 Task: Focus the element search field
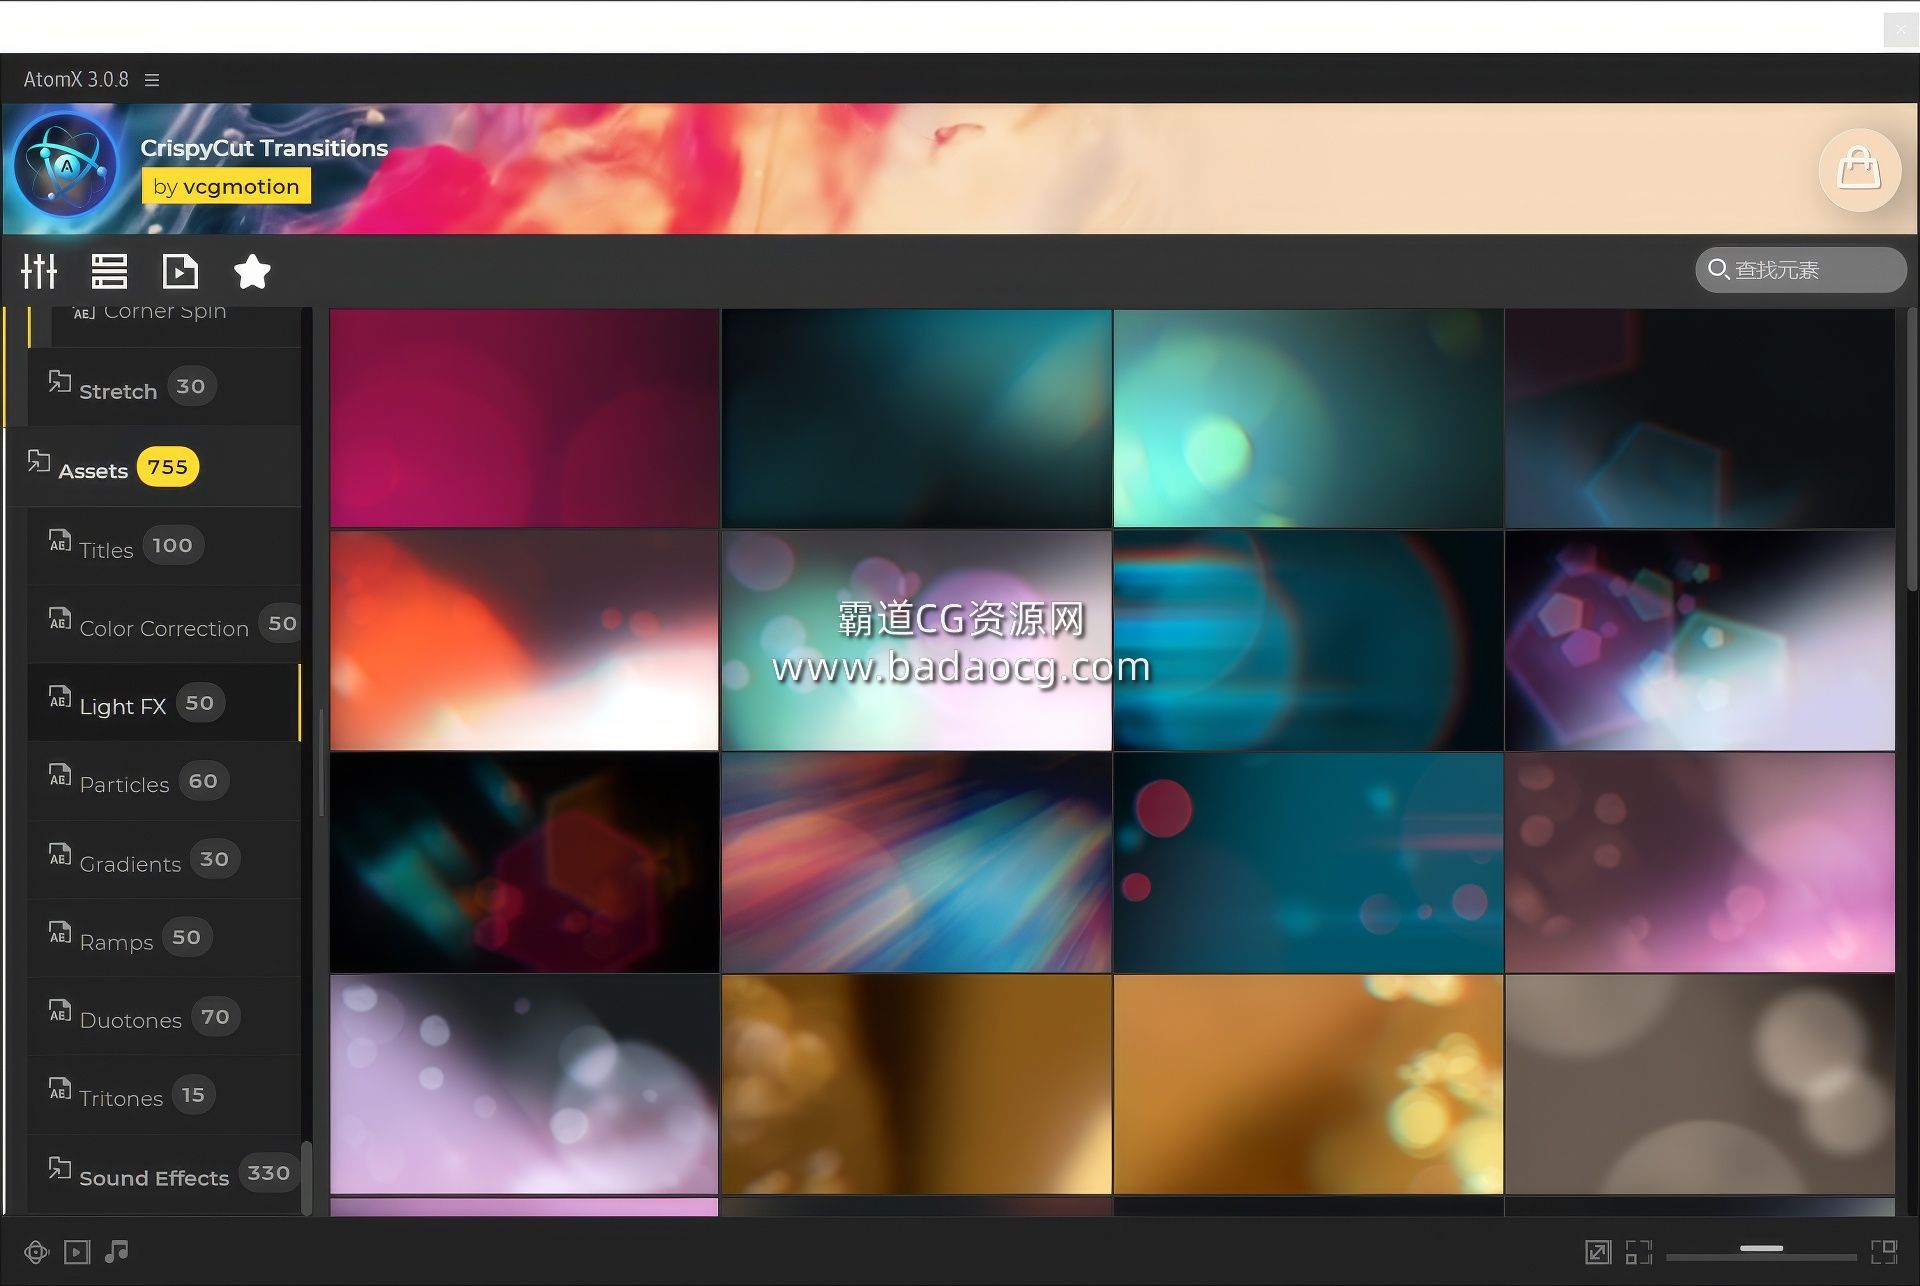1800,269
